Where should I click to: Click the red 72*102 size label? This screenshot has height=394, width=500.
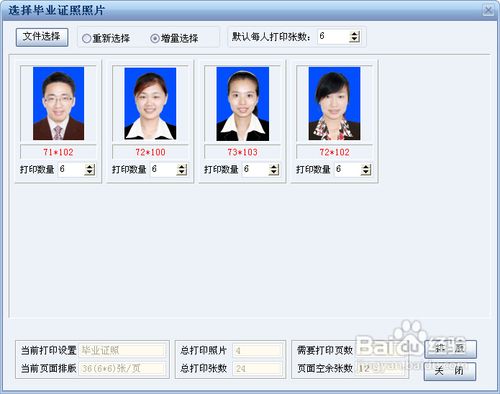pyautogui.click(x=334, y=152)
